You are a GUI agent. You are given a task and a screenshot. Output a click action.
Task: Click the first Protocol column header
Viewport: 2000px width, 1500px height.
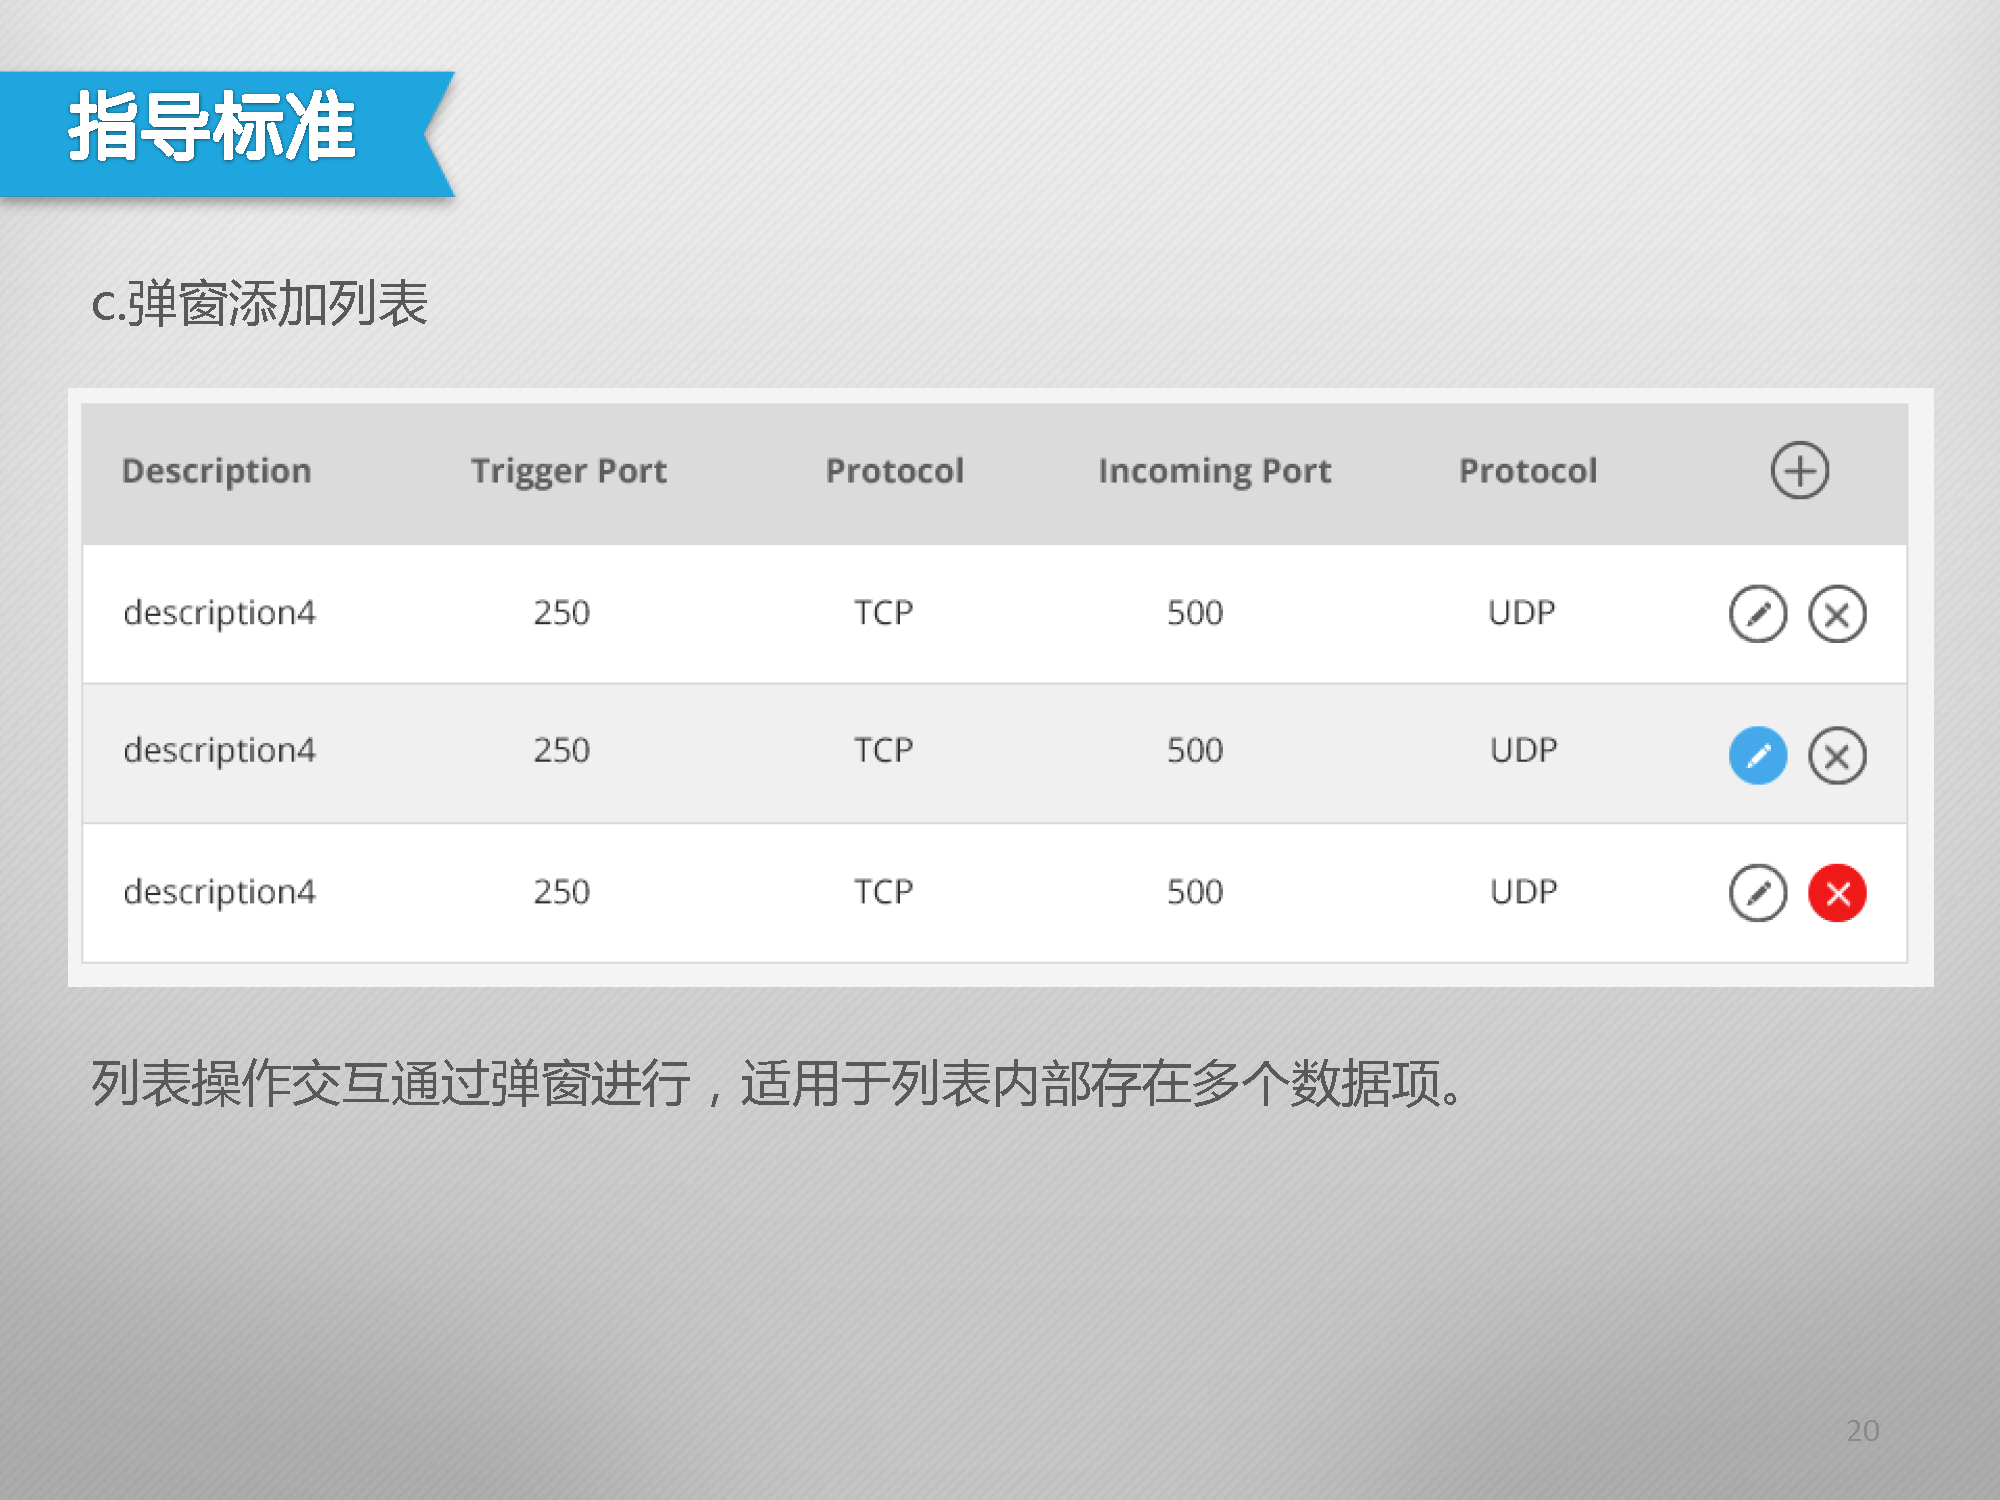pyautogui.click(x=894, y=471)
